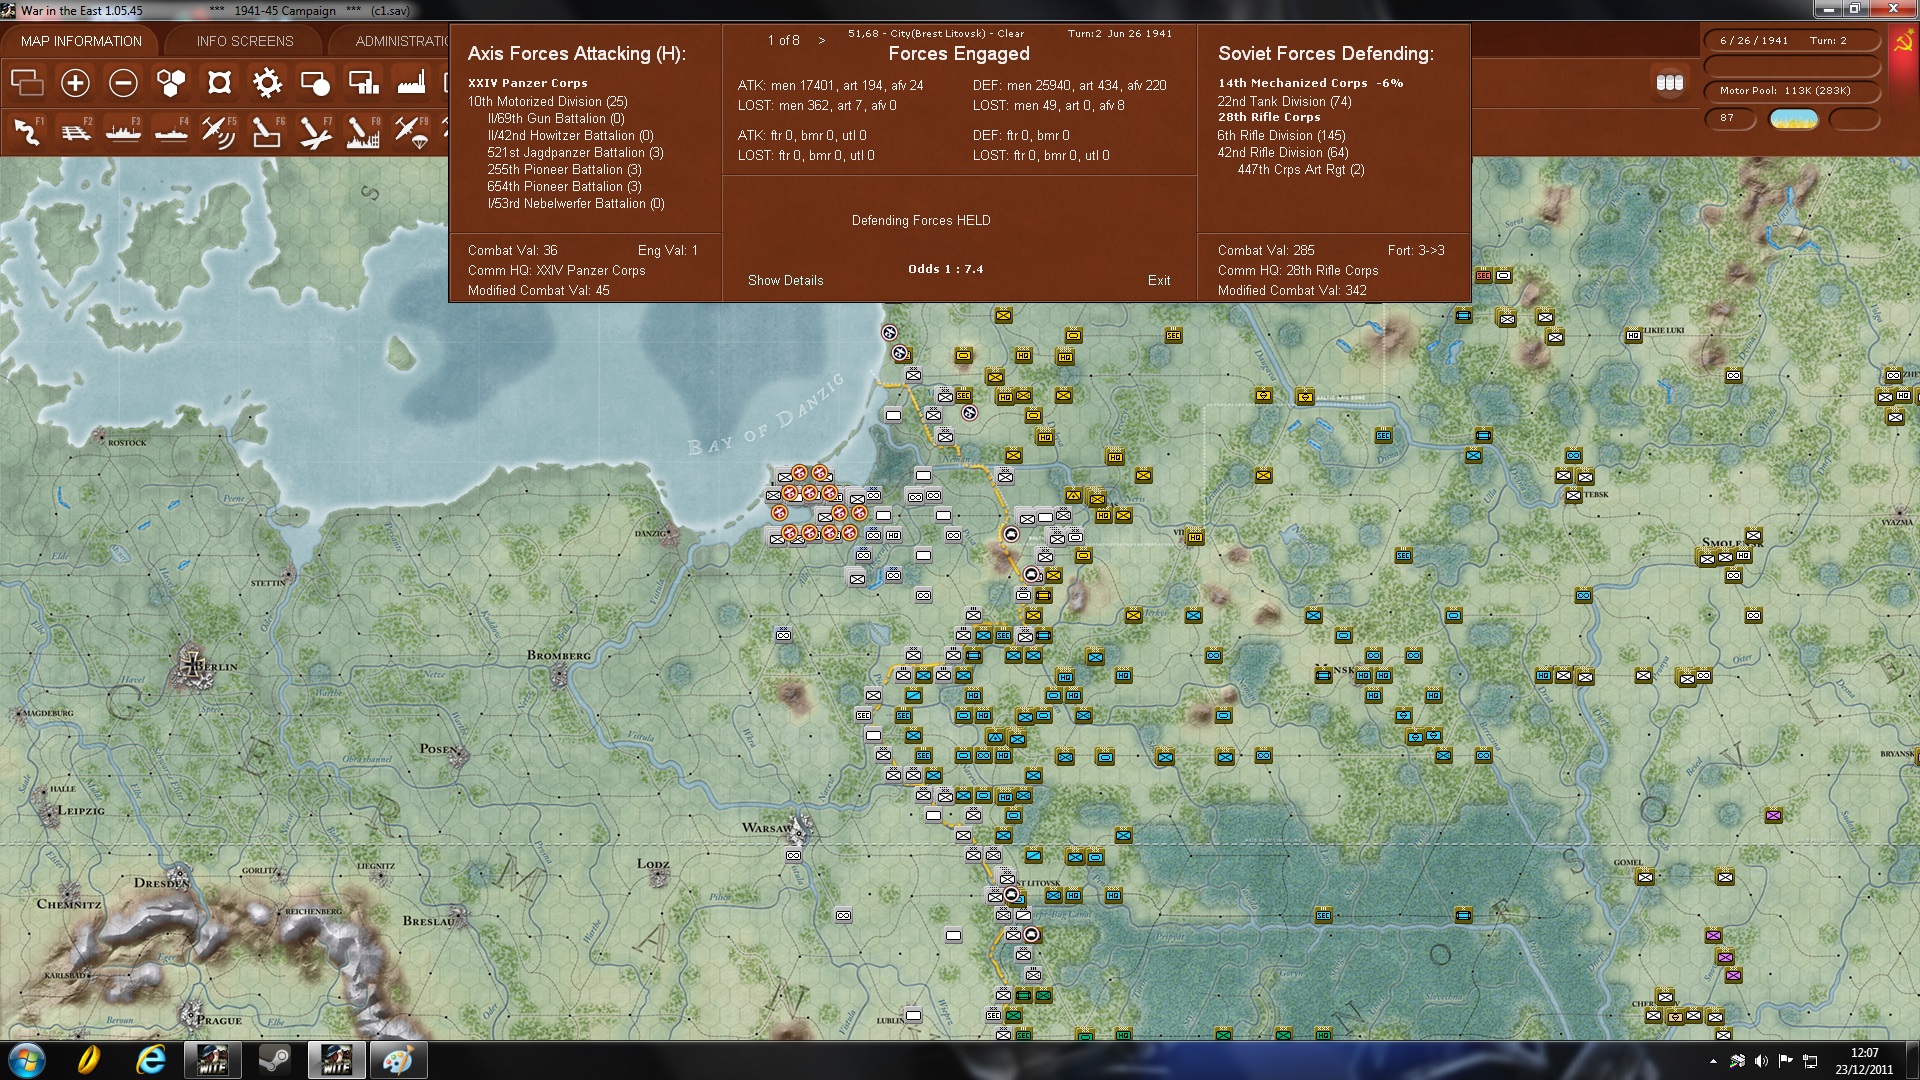
Task: Select the F8 bomb city mode icon
Action: [x=363, y=131]
